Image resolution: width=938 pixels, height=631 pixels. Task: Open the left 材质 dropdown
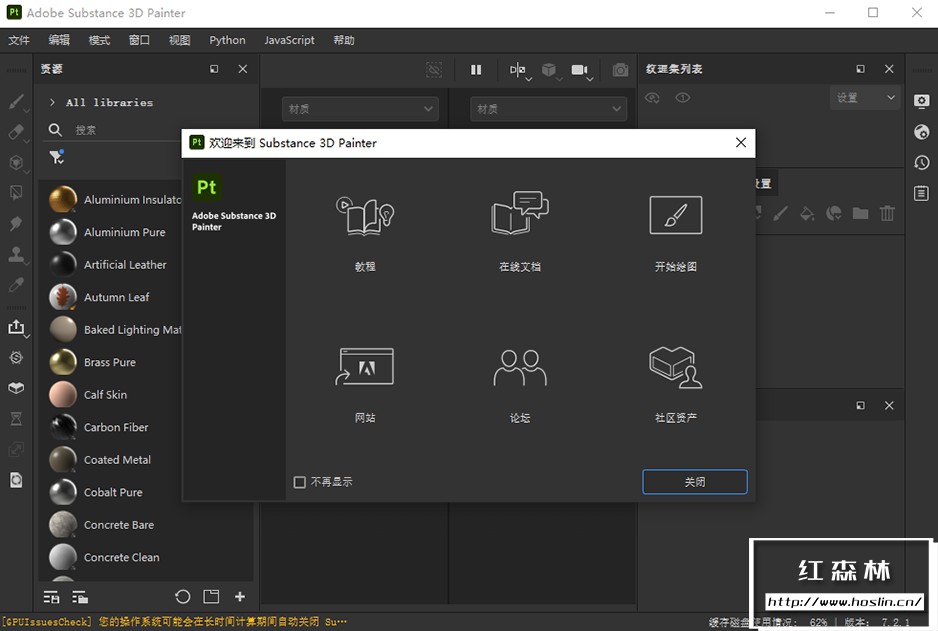tap(361, 109)
